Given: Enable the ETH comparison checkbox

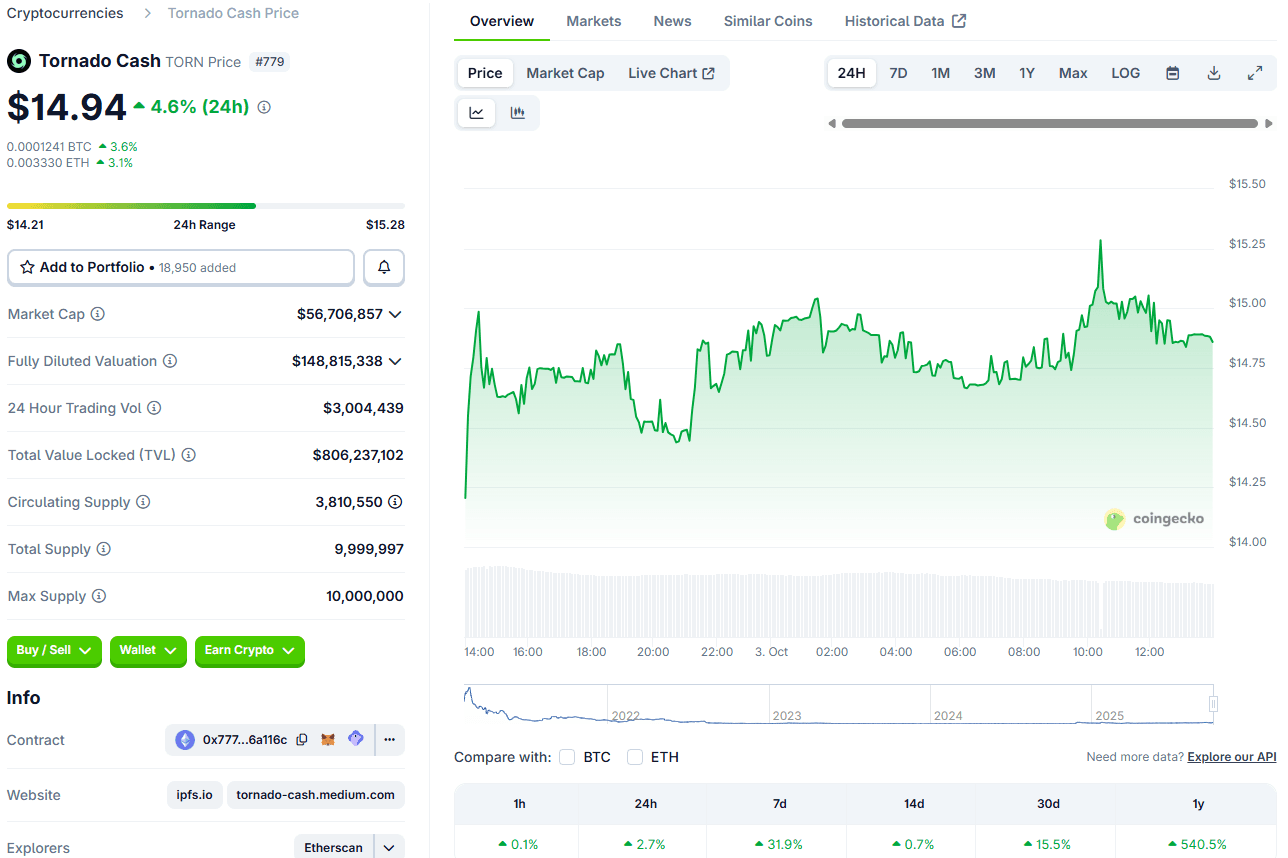Looking at the screenshot, I should point(634,757).
